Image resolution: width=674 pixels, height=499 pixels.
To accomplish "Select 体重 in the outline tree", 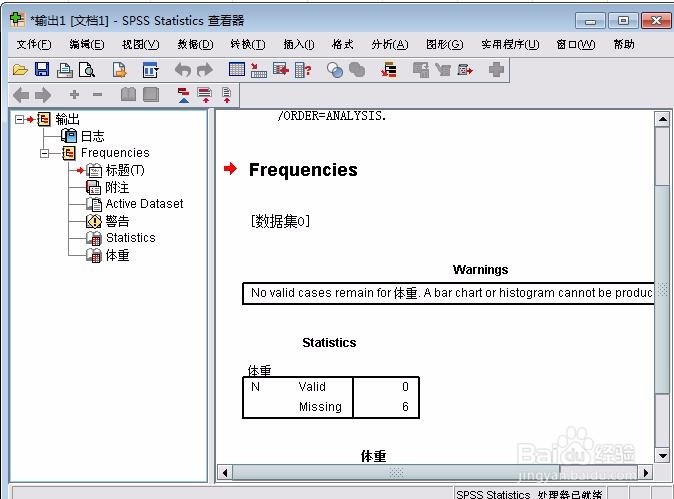I will click(x=117, y=255).
